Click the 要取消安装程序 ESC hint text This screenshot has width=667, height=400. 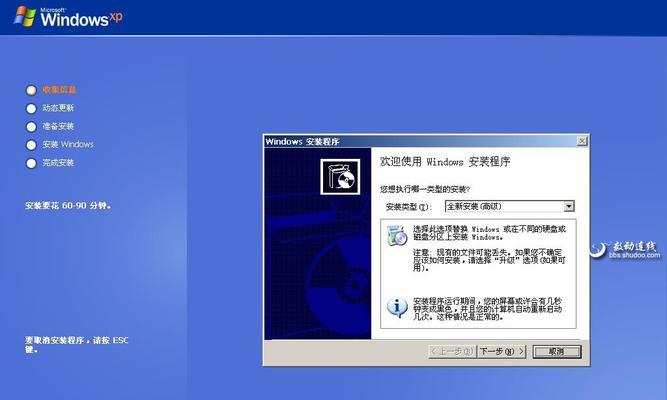(x=76, y=345)
